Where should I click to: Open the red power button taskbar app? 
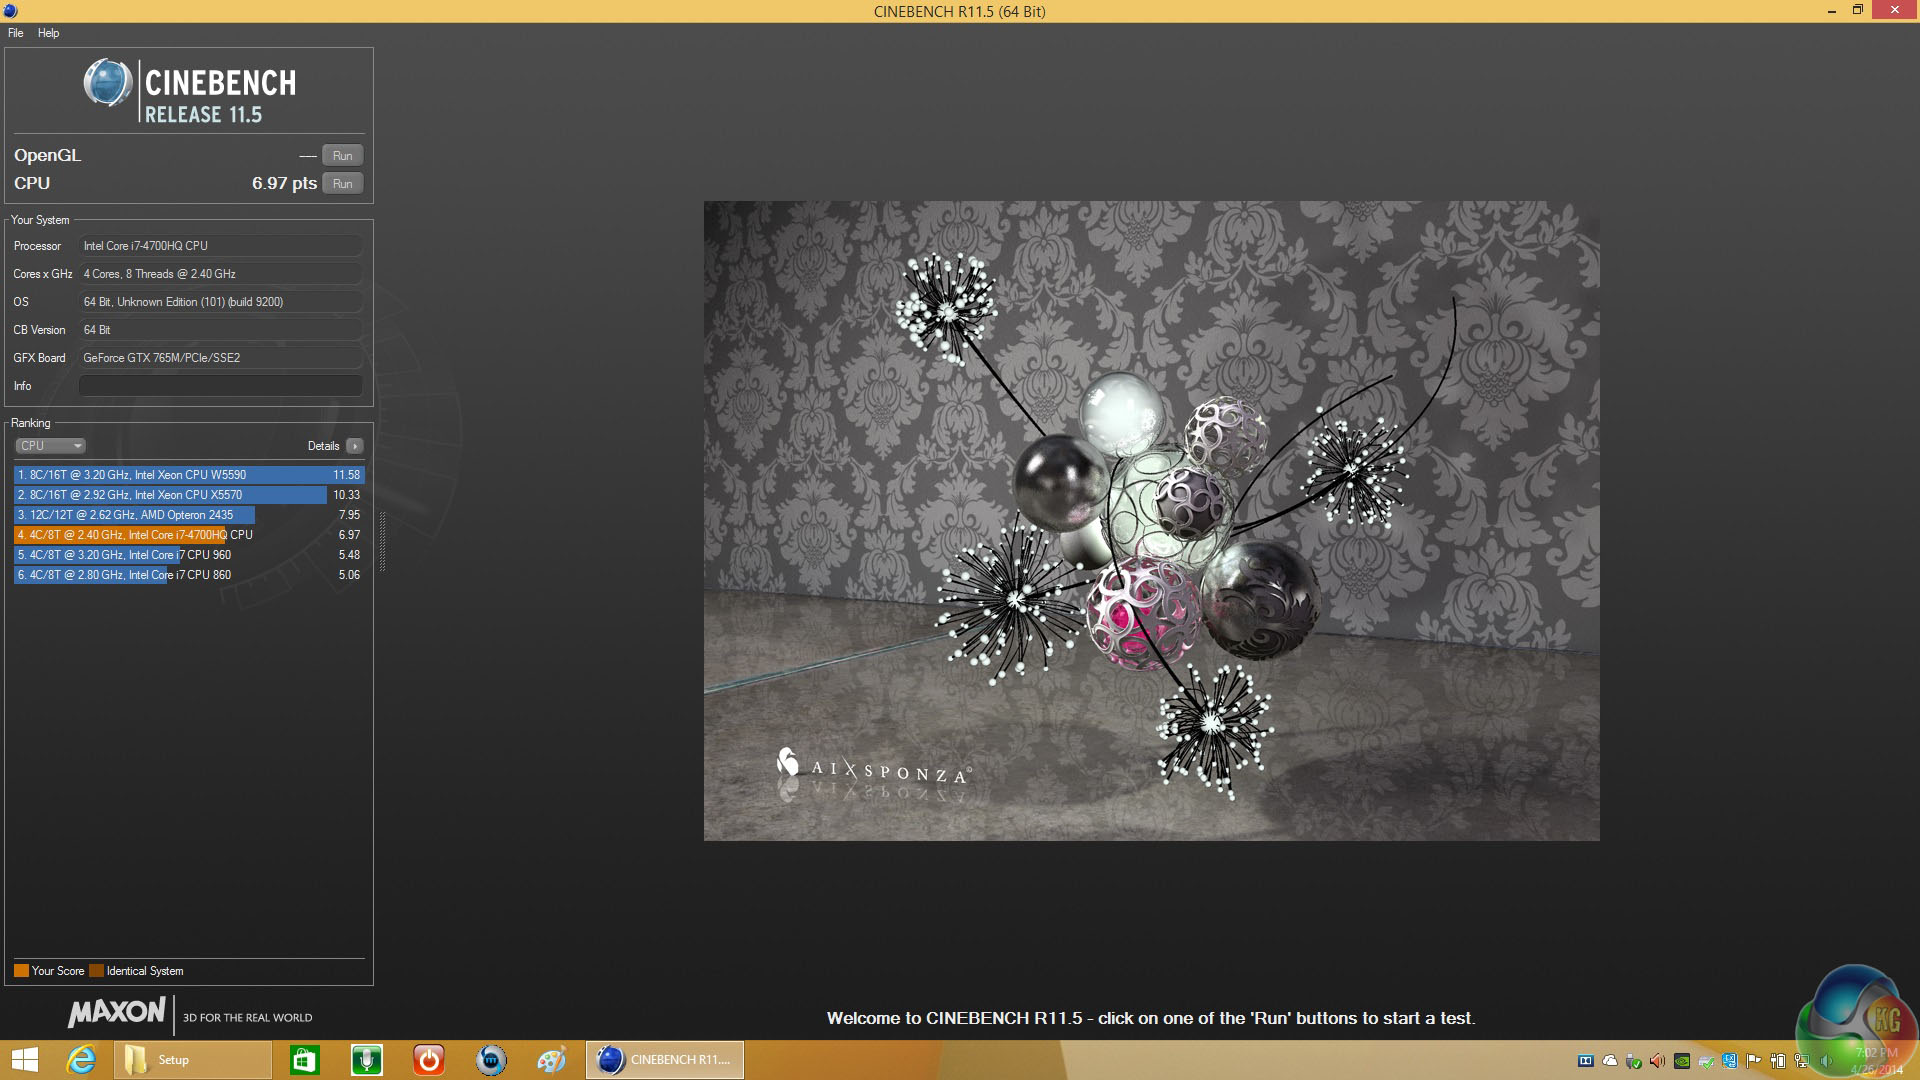(x=428, y=1060)
